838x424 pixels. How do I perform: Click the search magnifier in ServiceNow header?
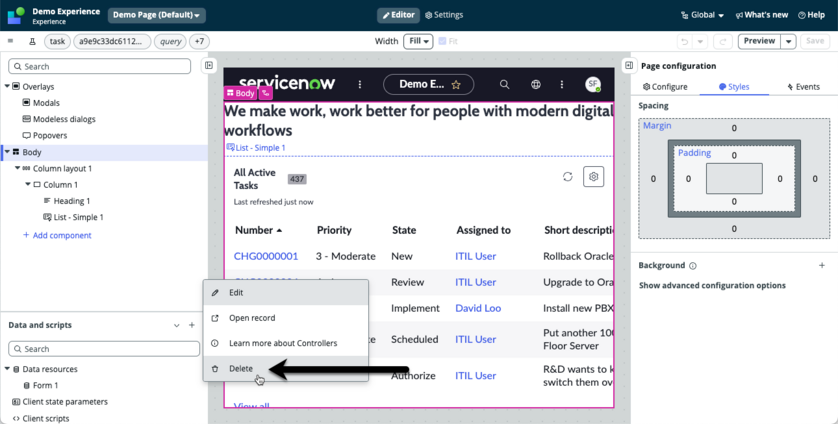[504, 84]
